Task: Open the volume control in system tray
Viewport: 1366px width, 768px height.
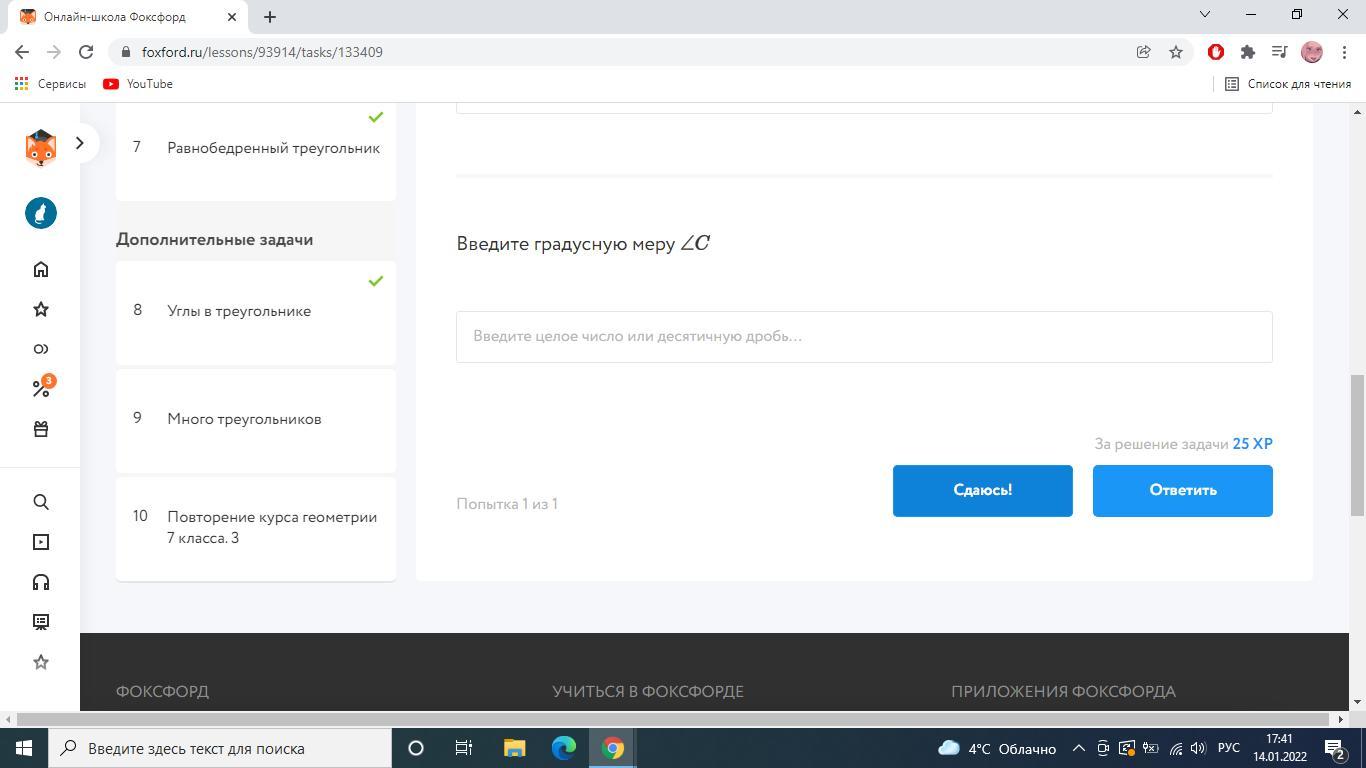Action: click(x=1198, y=748)
